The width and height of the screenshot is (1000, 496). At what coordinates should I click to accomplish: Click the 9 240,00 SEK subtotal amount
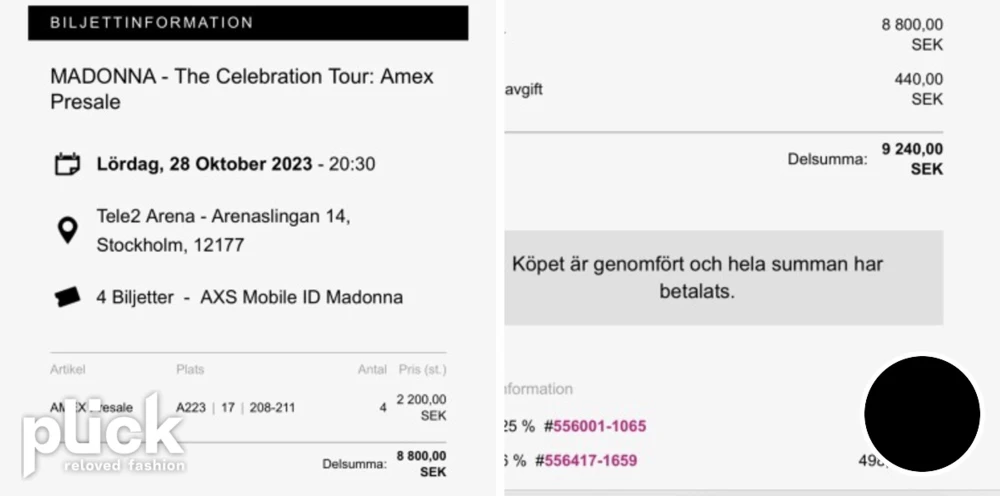click(912, 159)
